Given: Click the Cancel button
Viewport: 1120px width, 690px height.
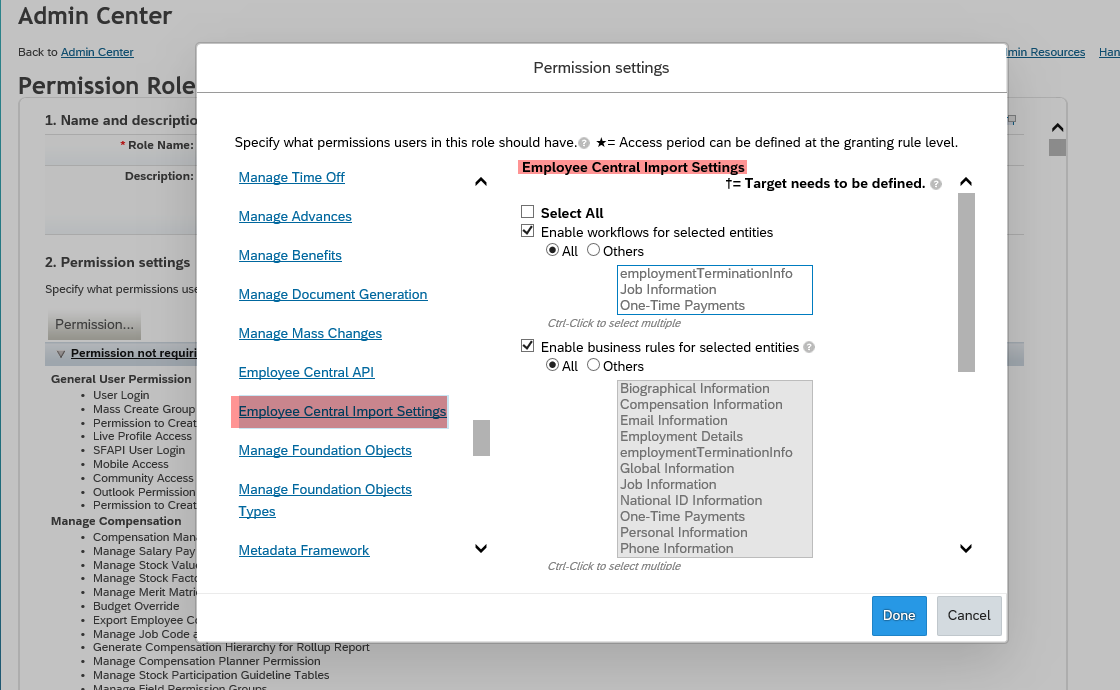Looking at the screenshot, I should pos(969,616).
